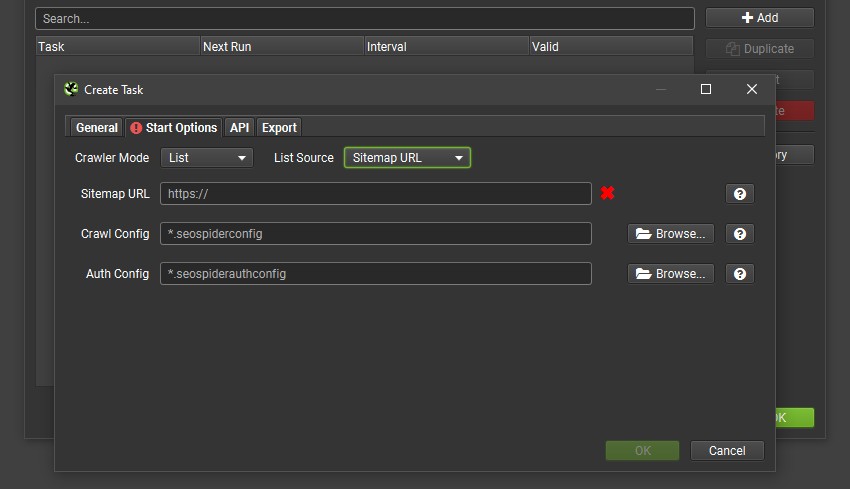The width and height of the screenshot is (850, 489).
Task: Switch to the General tab
Action: 96,127
